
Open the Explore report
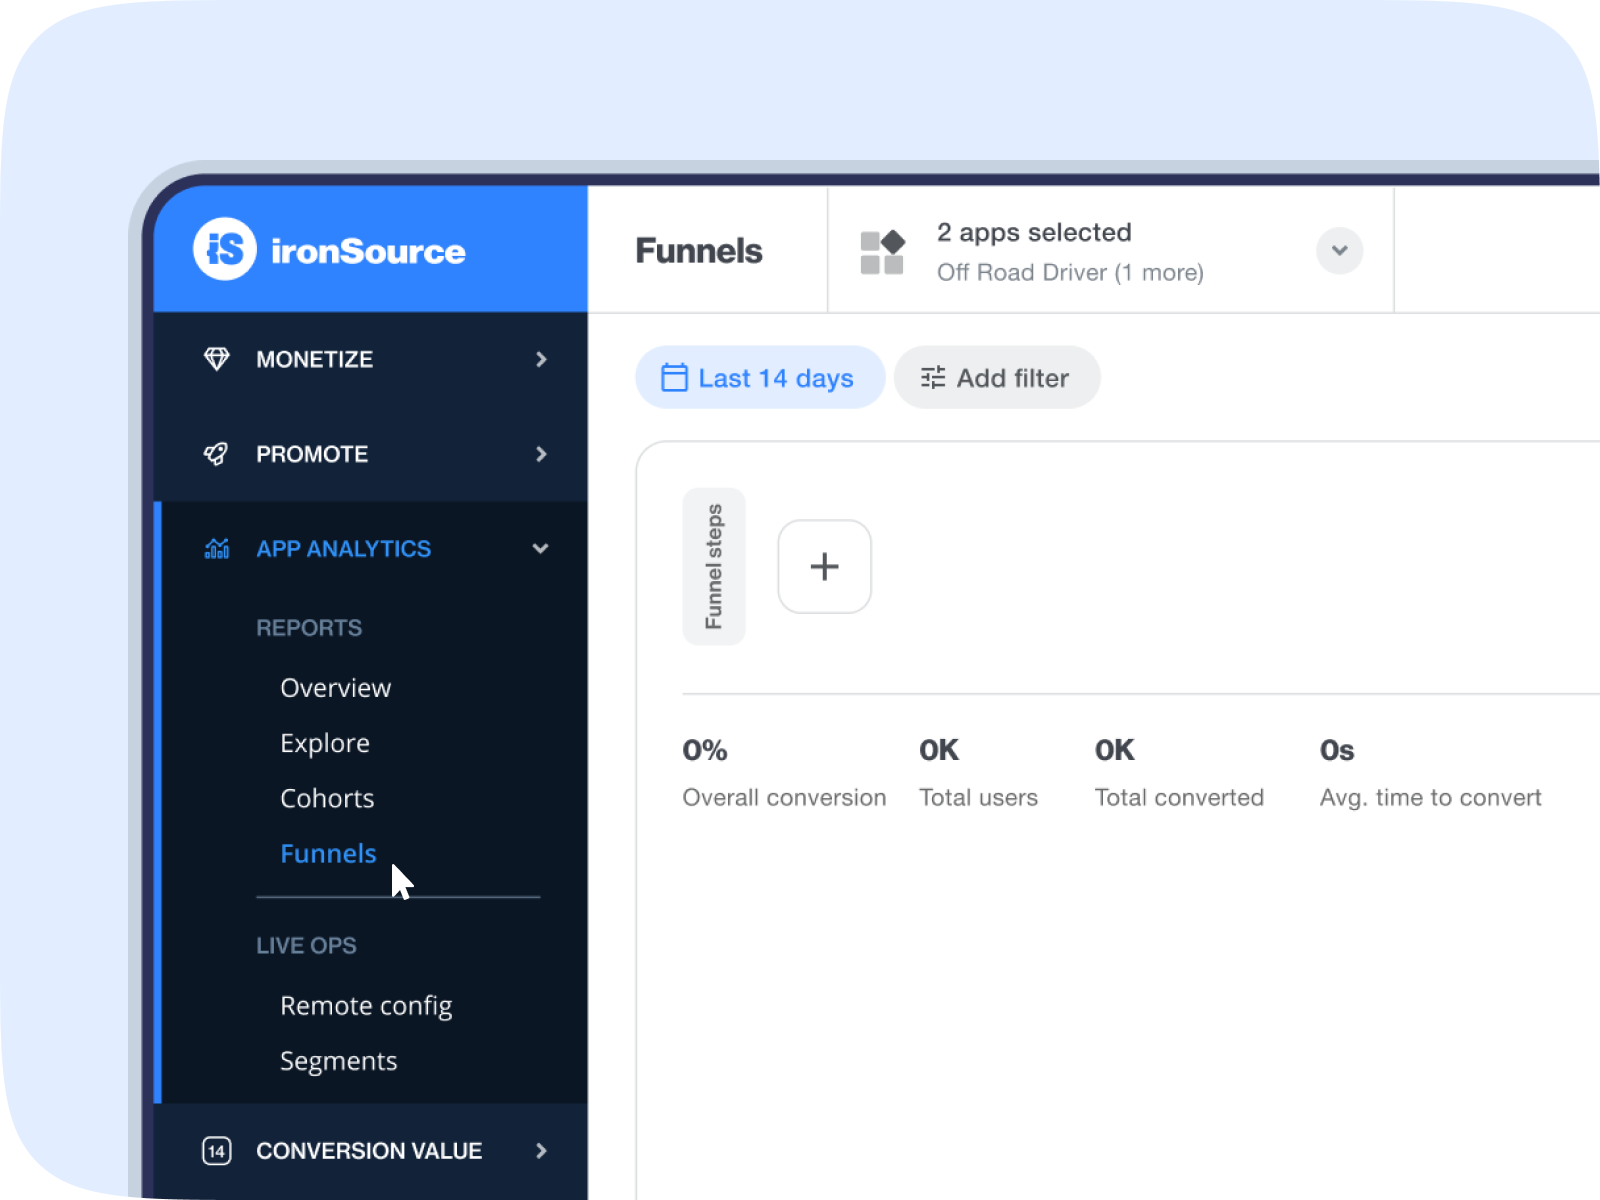point(325,744)
